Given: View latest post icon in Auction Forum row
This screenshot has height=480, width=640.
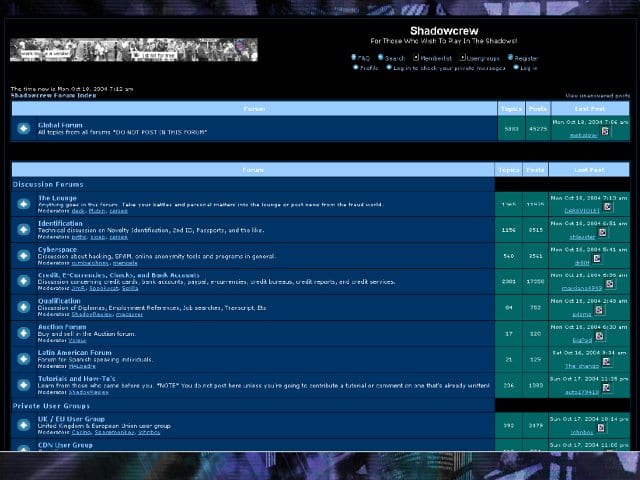Looking at the screenshot, I should (599, 336).
